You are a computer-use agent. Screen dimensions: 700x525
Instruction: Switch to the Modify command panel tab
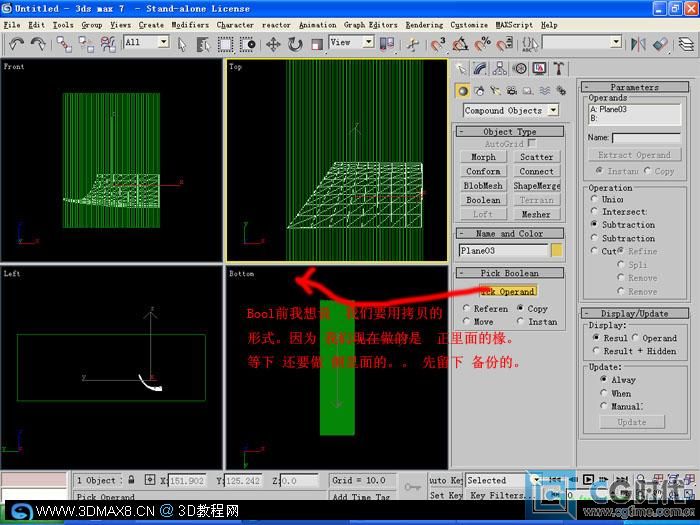click(480, 68)
